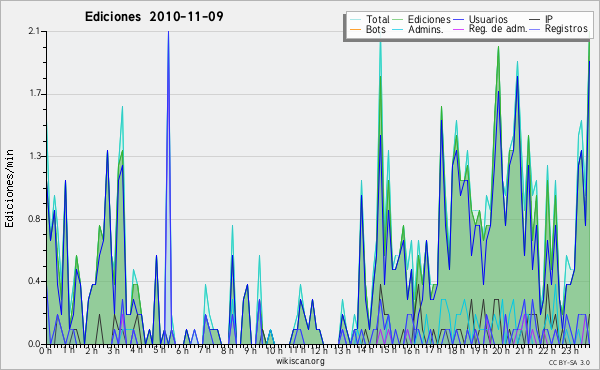Click the '1.7' y-axis value
This screenshot has height=370, width=600.
click(x=34, y=94)
